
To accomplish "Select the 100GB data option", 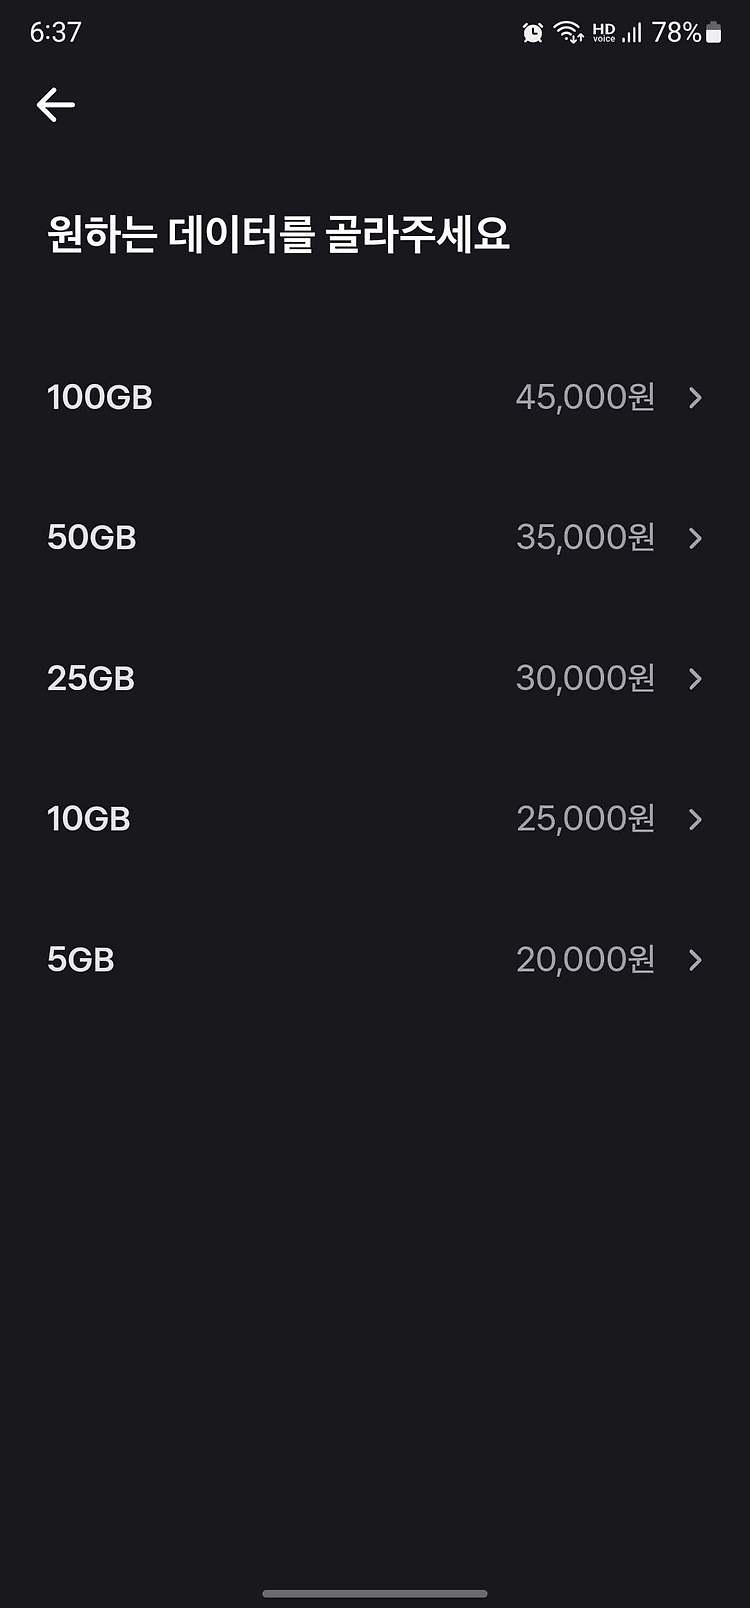I will click(375, 398).
